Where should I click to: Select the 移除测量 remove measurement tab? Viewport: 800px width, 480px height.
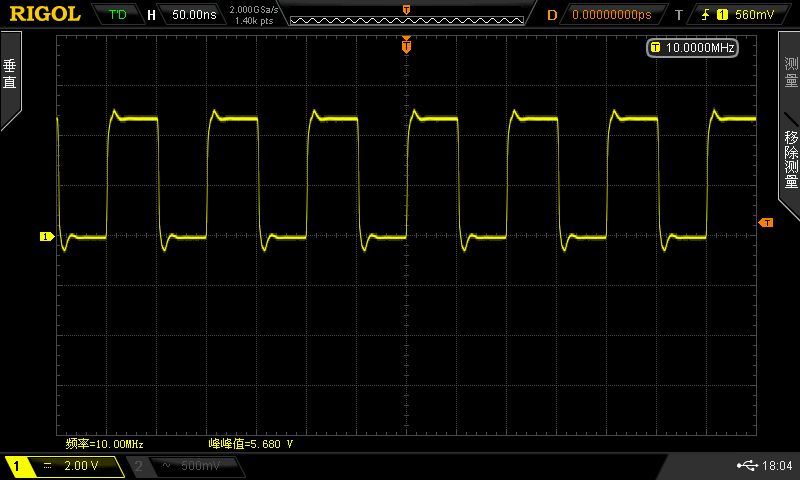pyautogui.click(x=791, y=159)
